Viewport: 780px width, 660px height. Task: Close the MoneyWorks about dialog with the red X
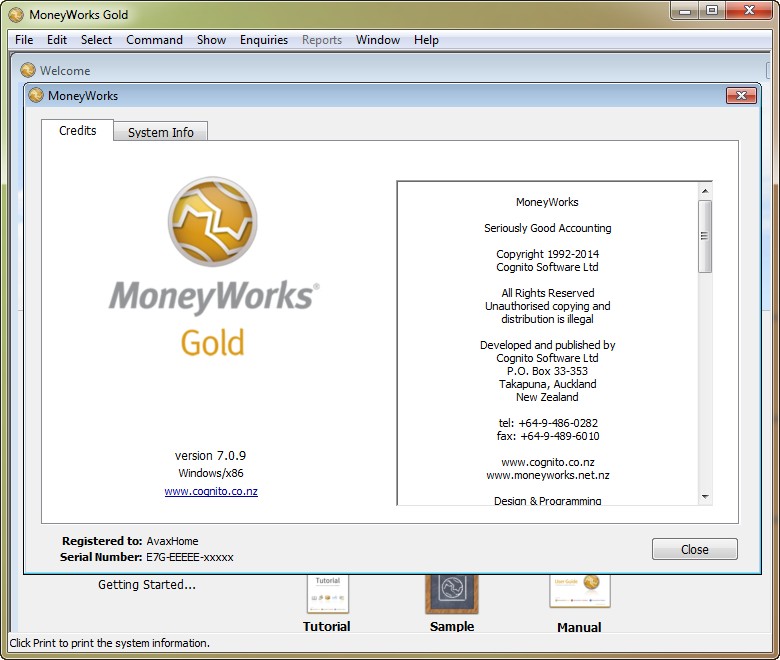pos(741,95)
